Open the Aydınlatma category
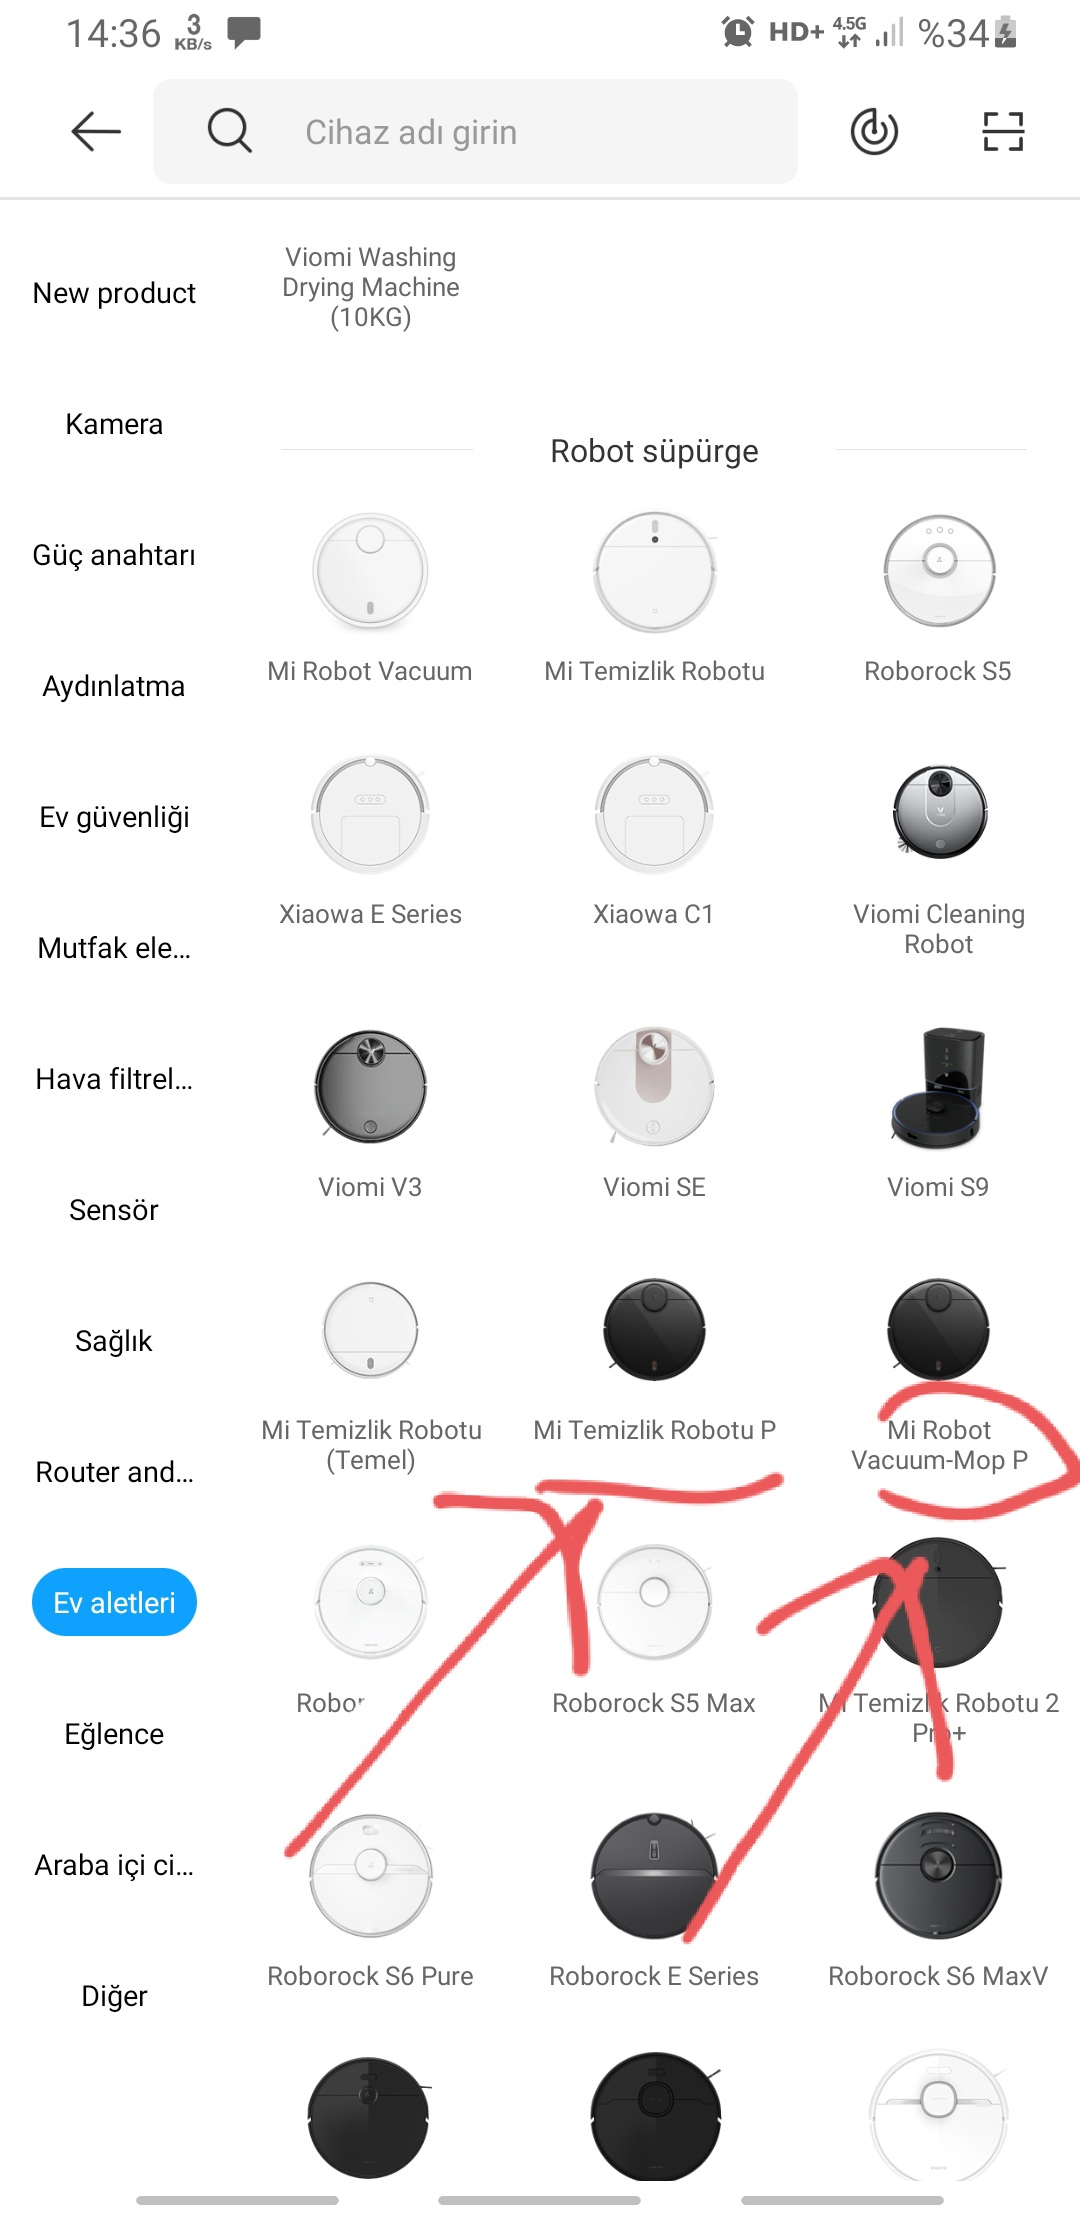Viewport: 1080px width, 2220px height. [114, 686]
